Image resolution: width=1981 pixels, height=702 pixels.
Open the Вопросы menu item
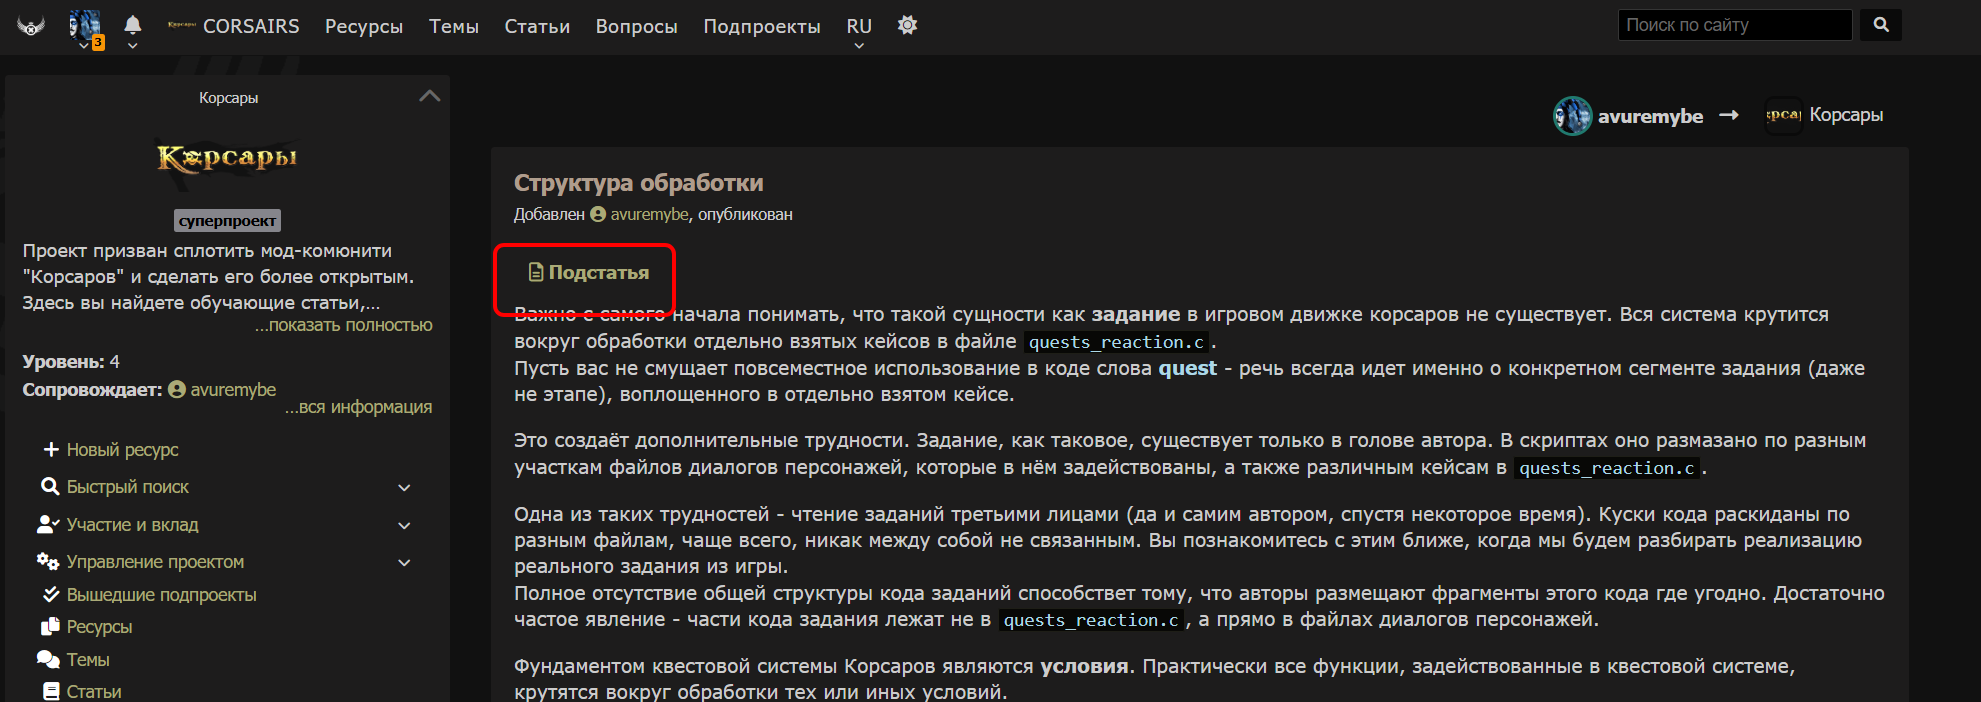tap(637, 27)
